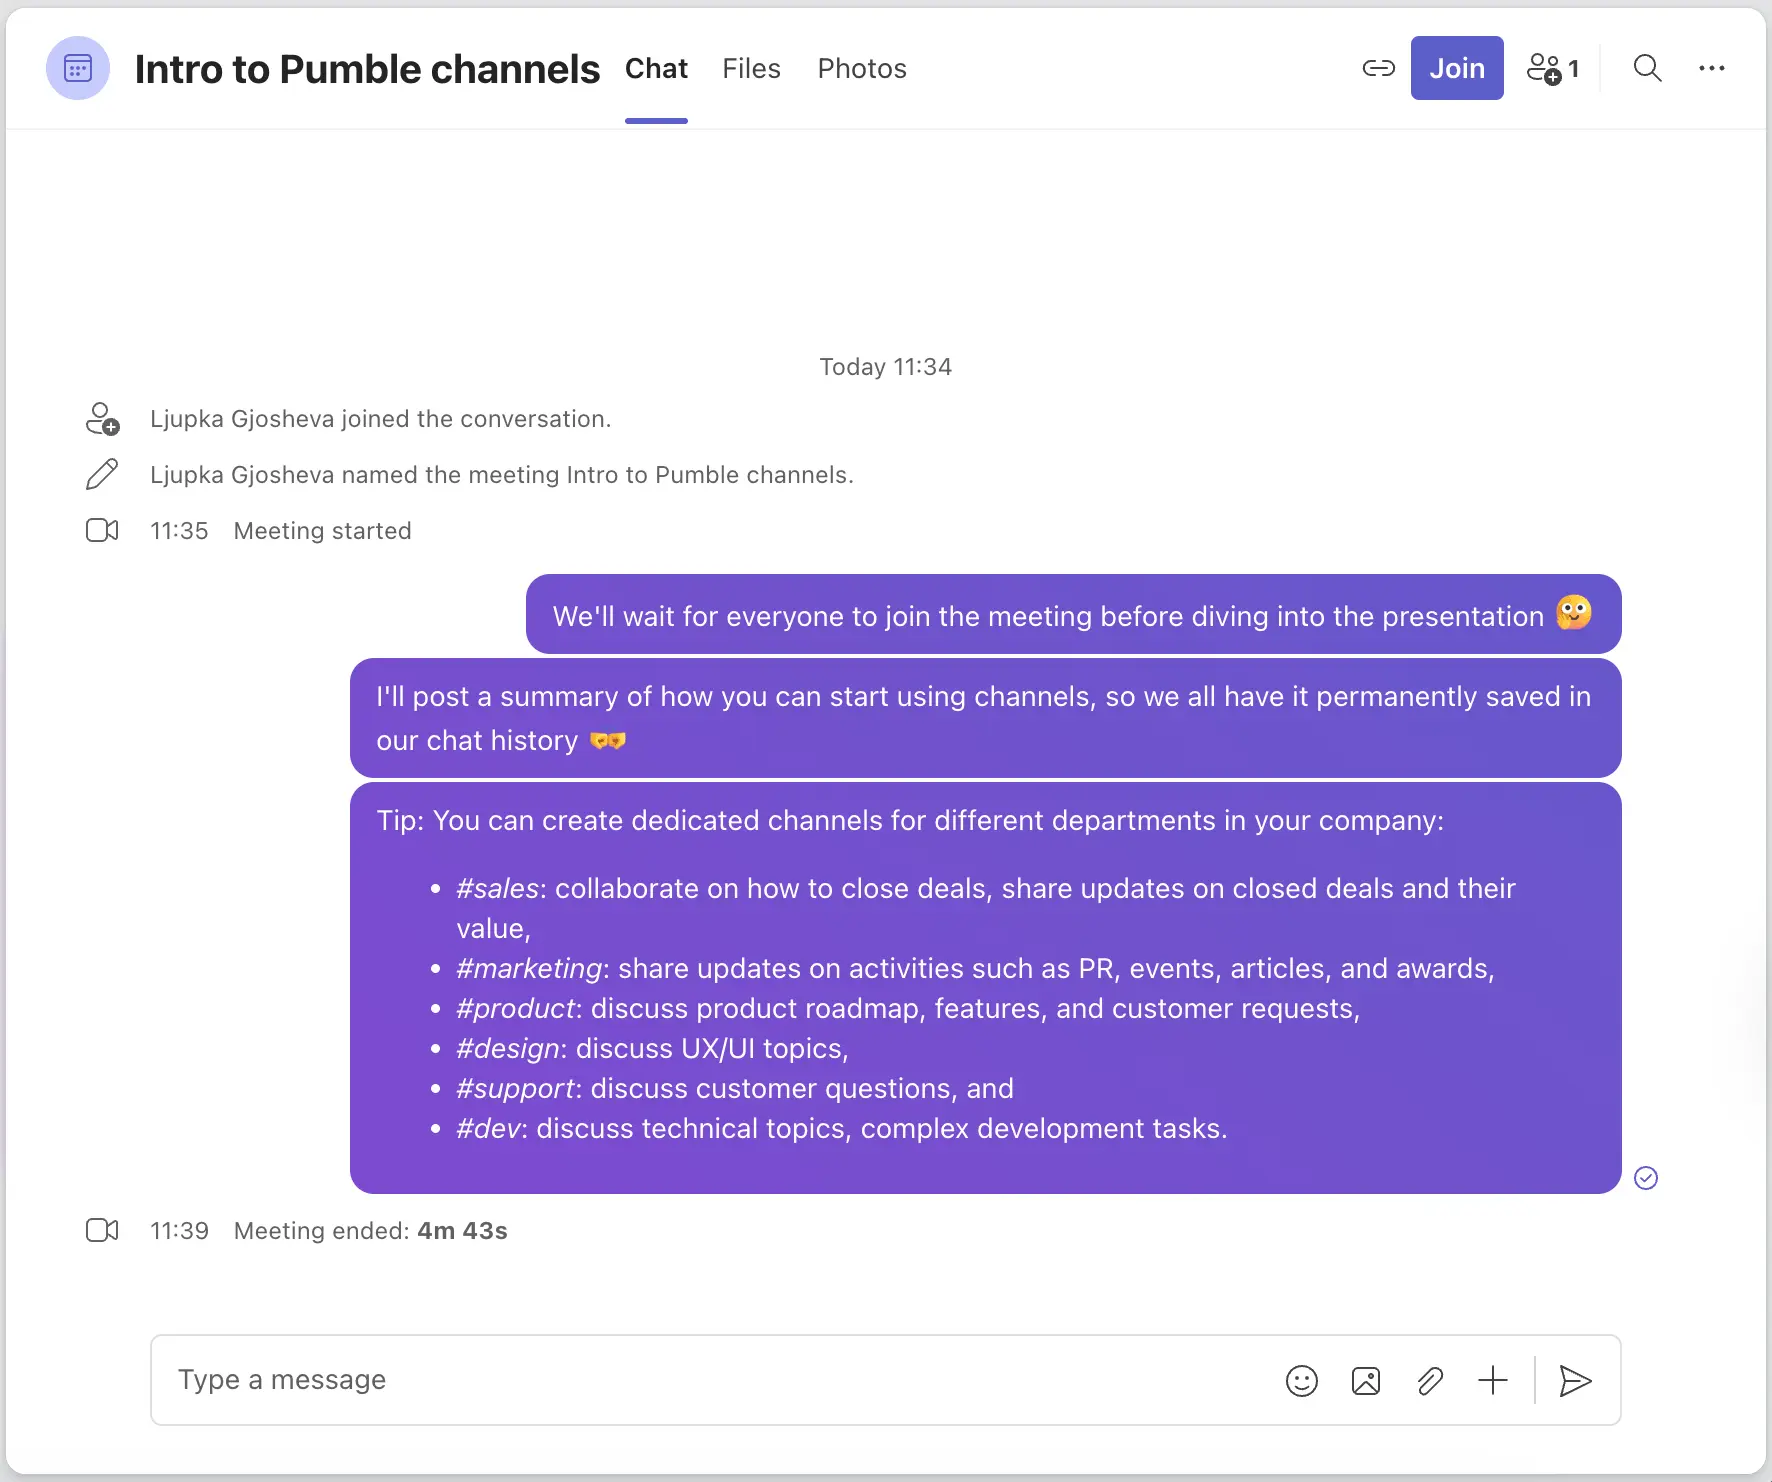Click the attach file icon
Viewport: 1772px width, 1482px height.
[x=1430, y=1381]
